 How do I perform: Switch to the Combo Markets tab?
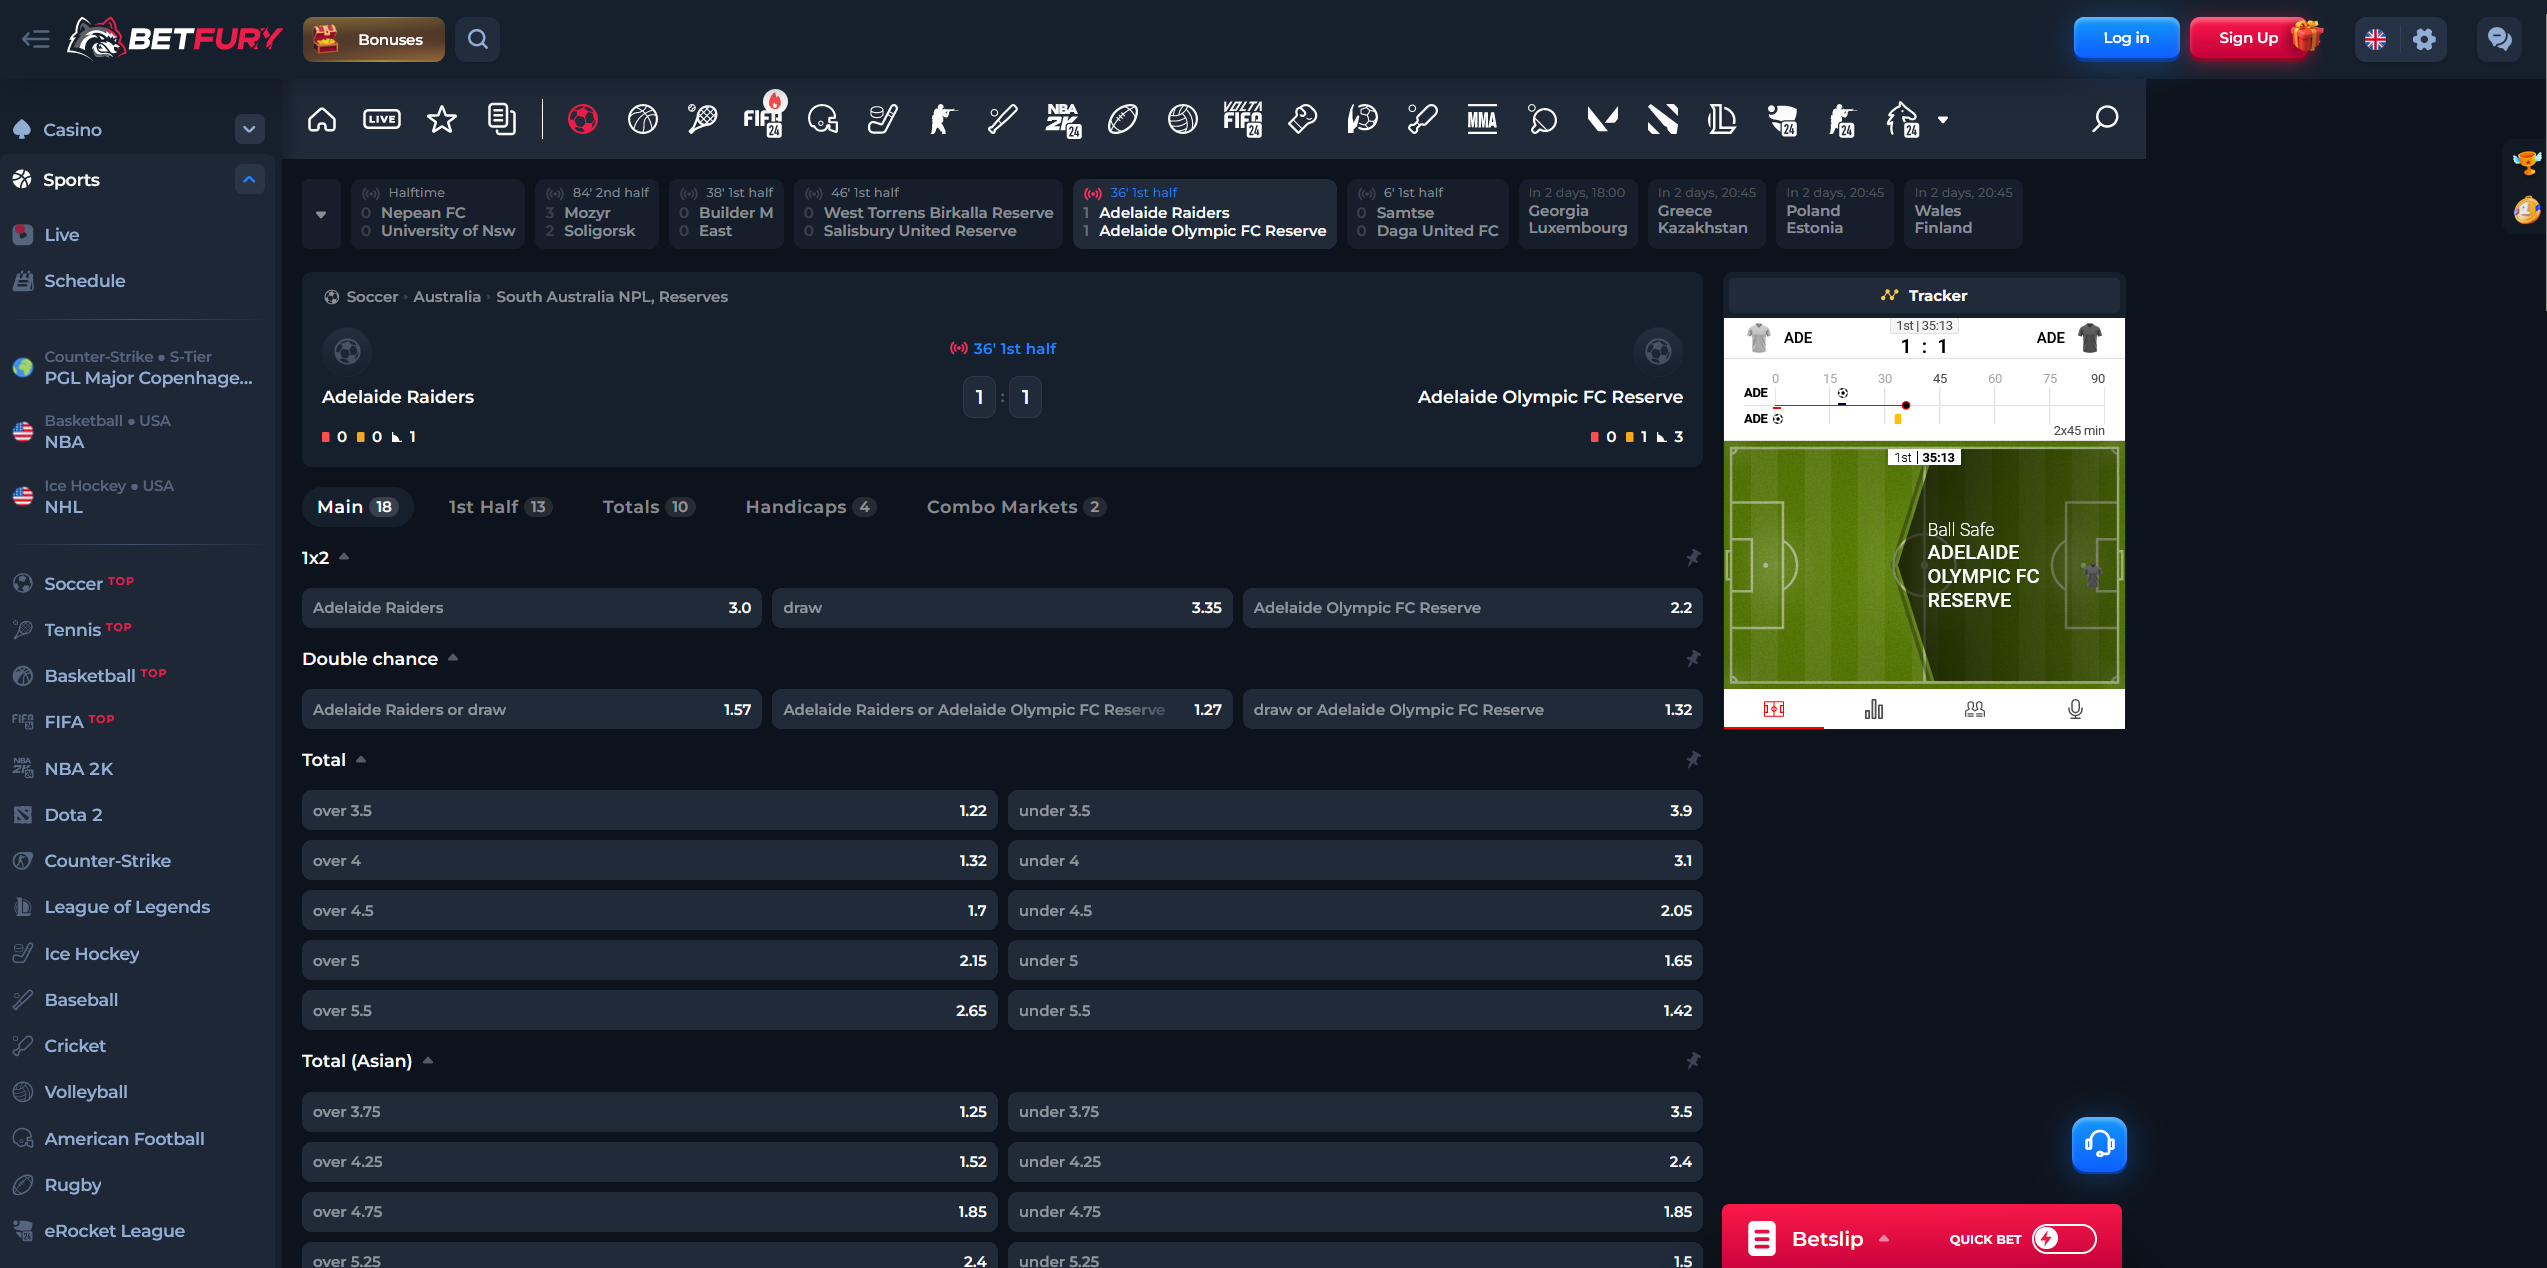coord(1015,507)
